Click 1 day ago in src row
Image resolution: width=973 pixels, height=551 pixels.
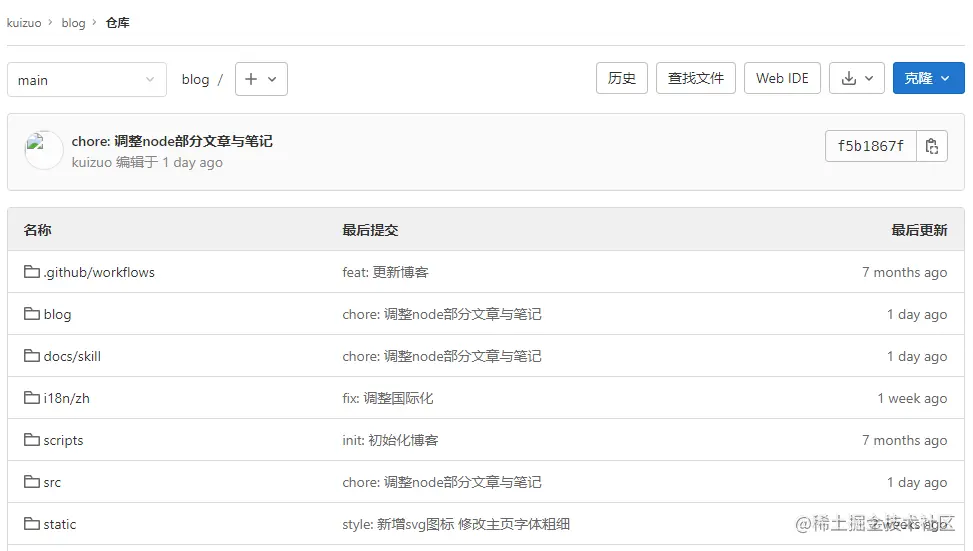917,482
